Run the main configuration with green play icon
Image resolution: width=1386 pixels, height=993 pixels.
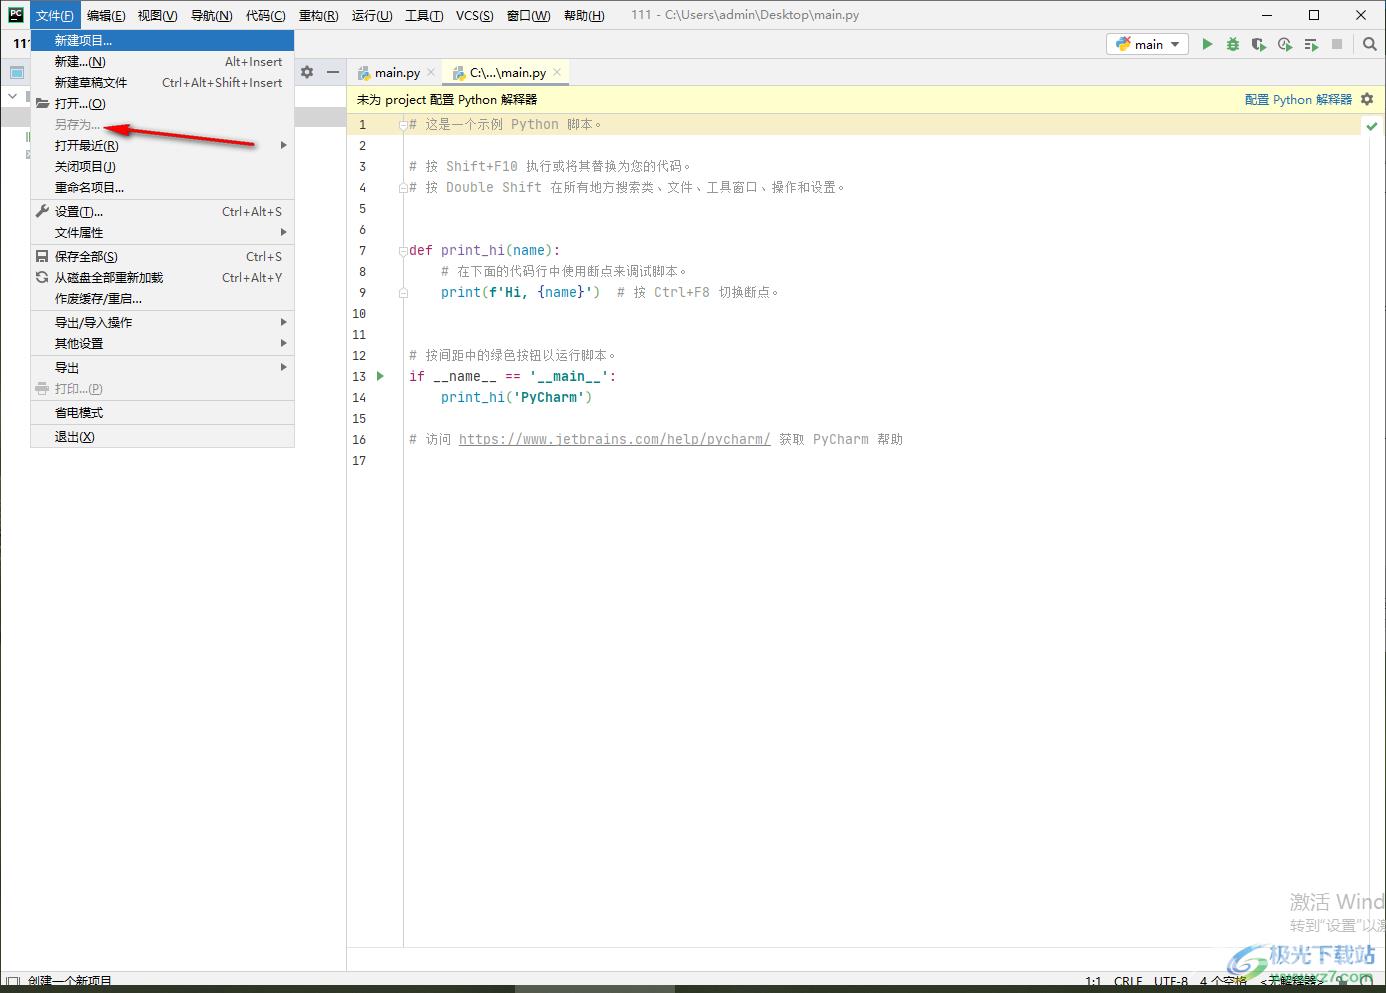click(x=1207, y=44)
